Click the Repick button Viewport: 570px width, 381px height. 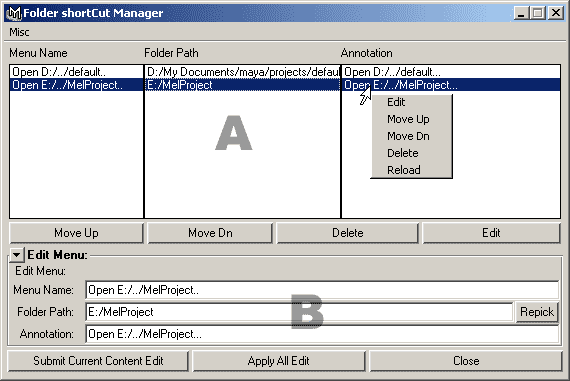pos(537,312)
